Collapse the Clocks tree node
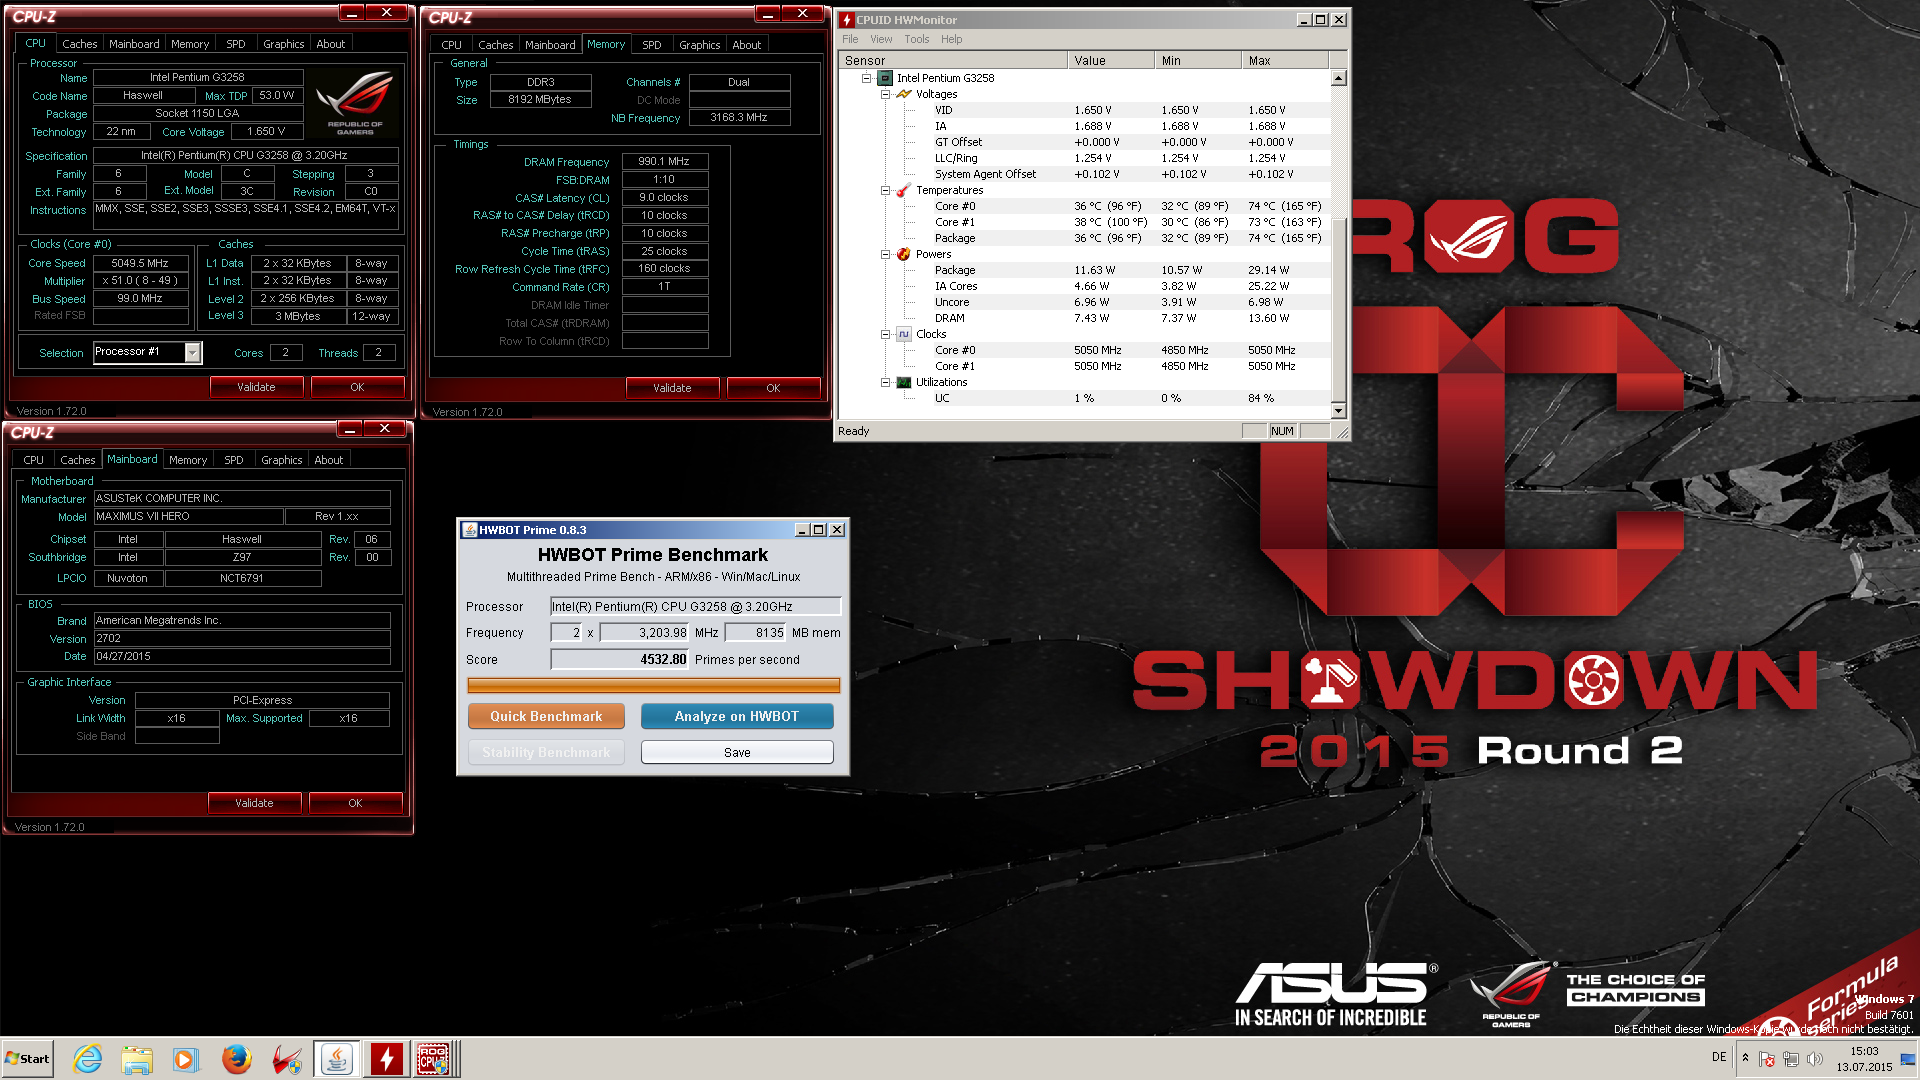Image resolution: width=1920 pixels, height=1080 pixels. [x=885, y=334]
